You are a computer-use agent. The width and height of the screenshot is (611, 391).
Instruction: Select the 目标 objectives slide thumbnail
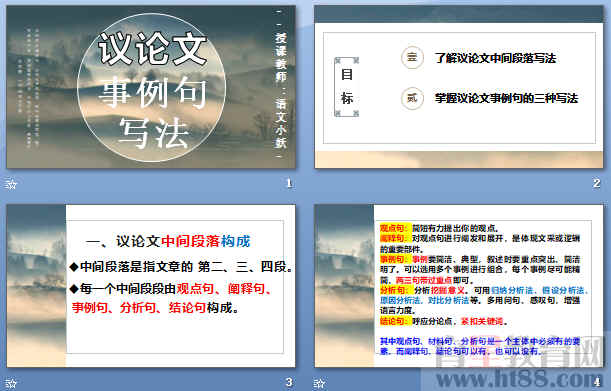click(459, 87)
